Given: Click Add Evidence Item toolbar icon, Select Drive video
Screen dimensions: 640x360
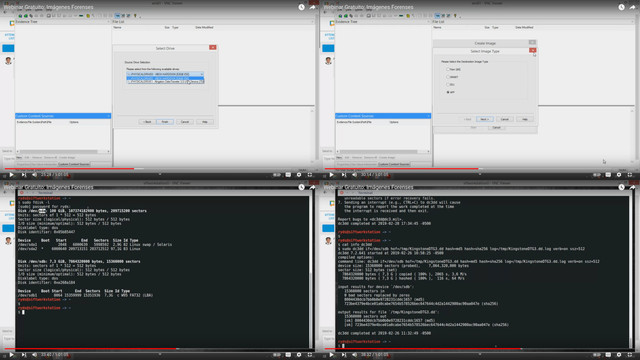Looking at the screenshot, I should coord(20,16).
